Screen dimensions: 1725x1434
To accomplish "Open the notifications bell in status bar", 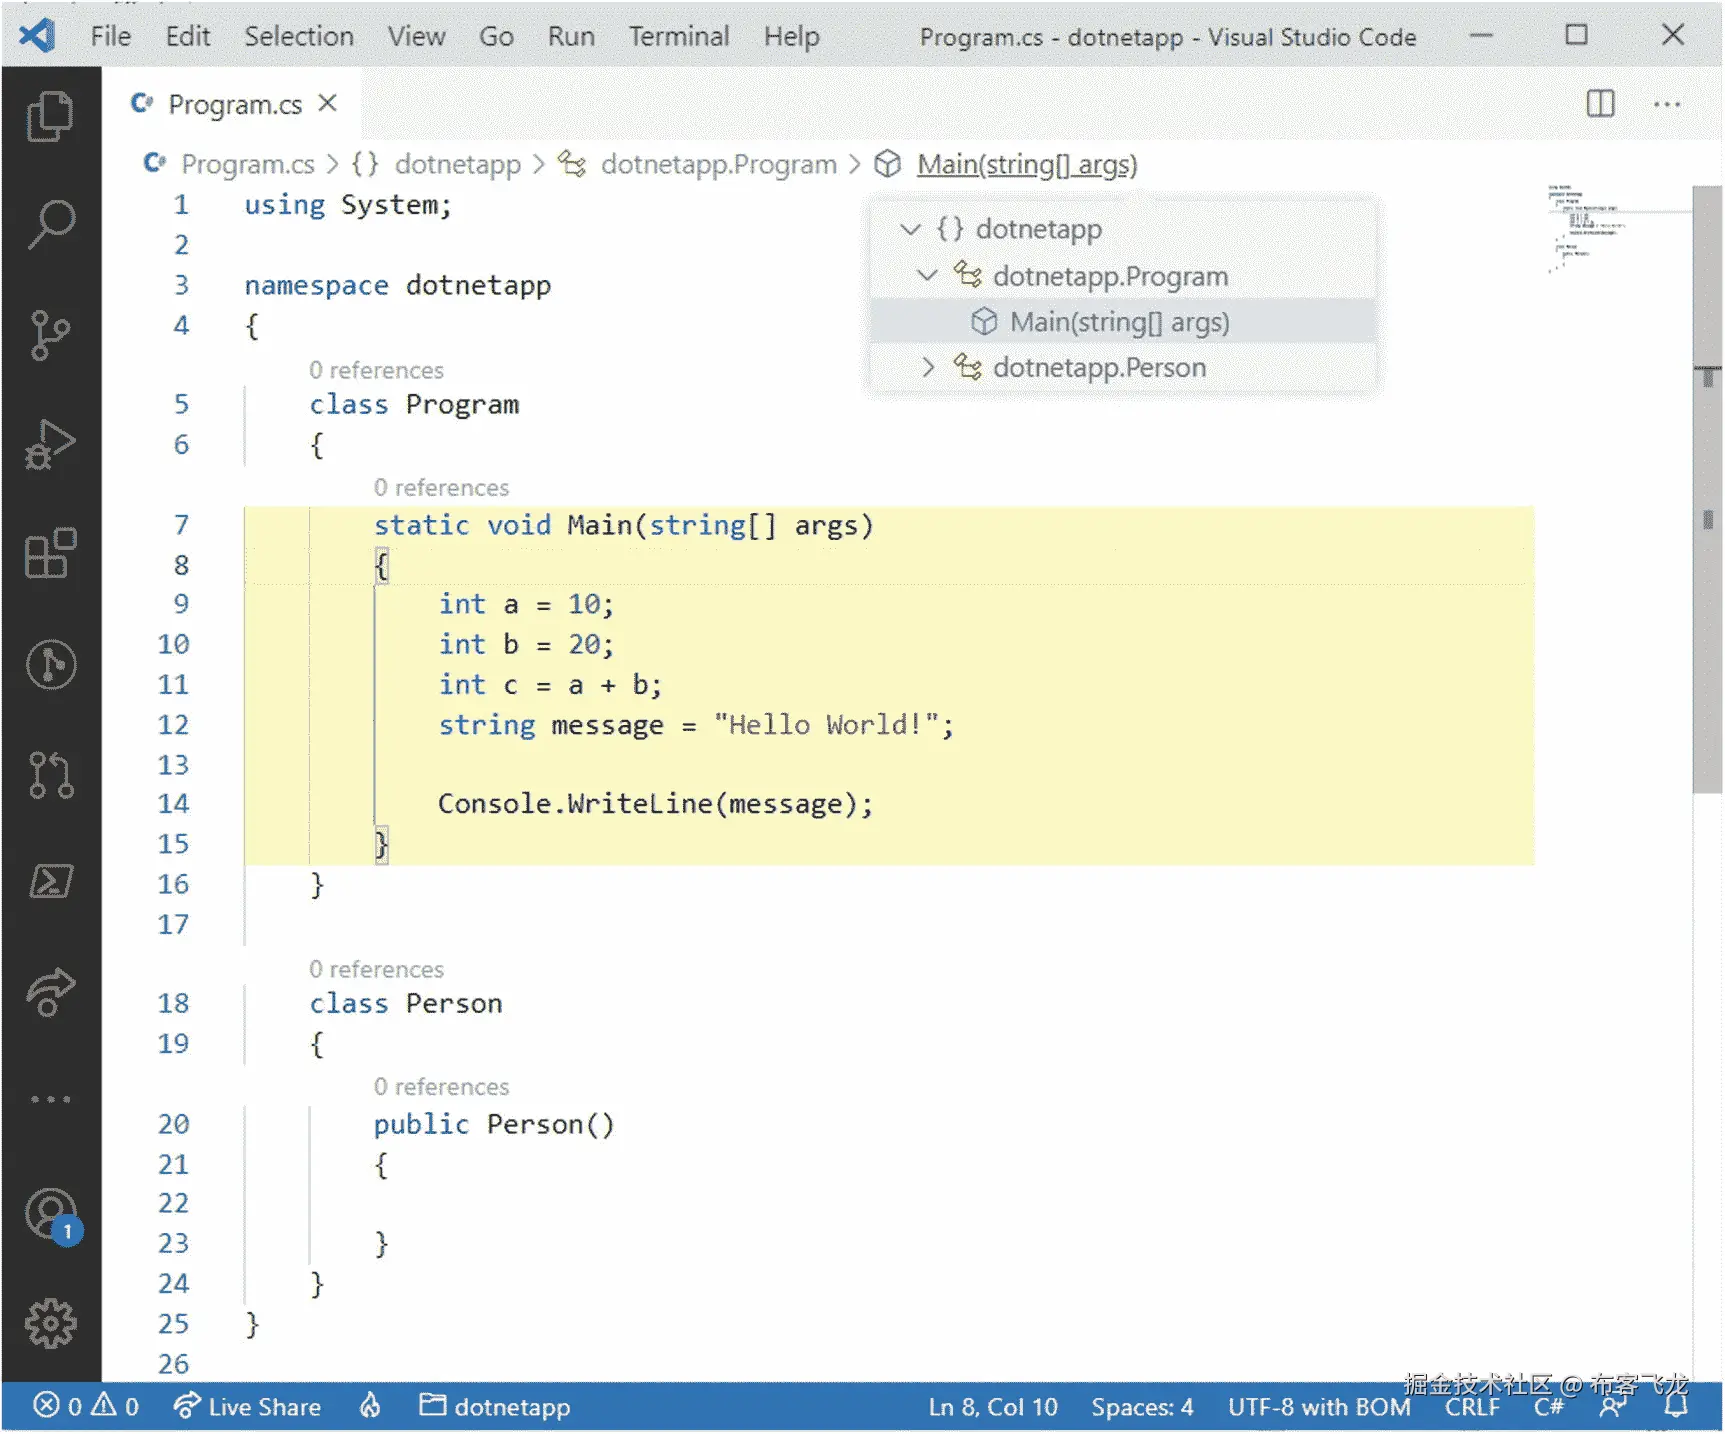I will pos(1675,1406).
